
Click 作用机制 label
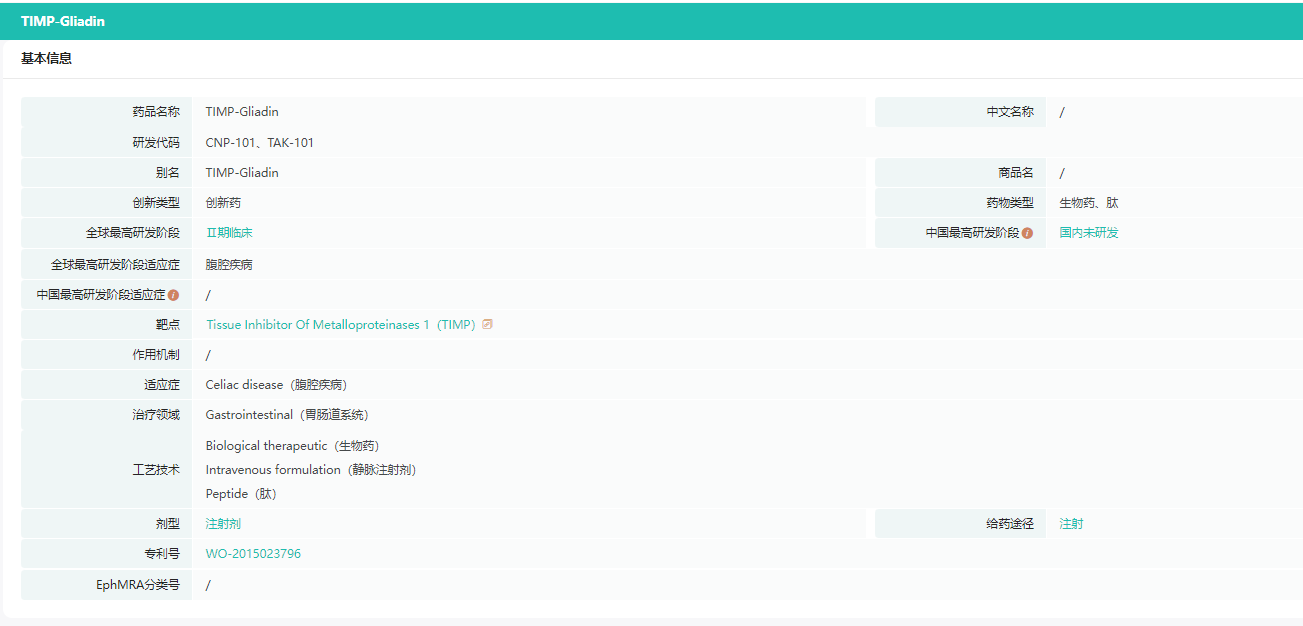pos(156,355)
